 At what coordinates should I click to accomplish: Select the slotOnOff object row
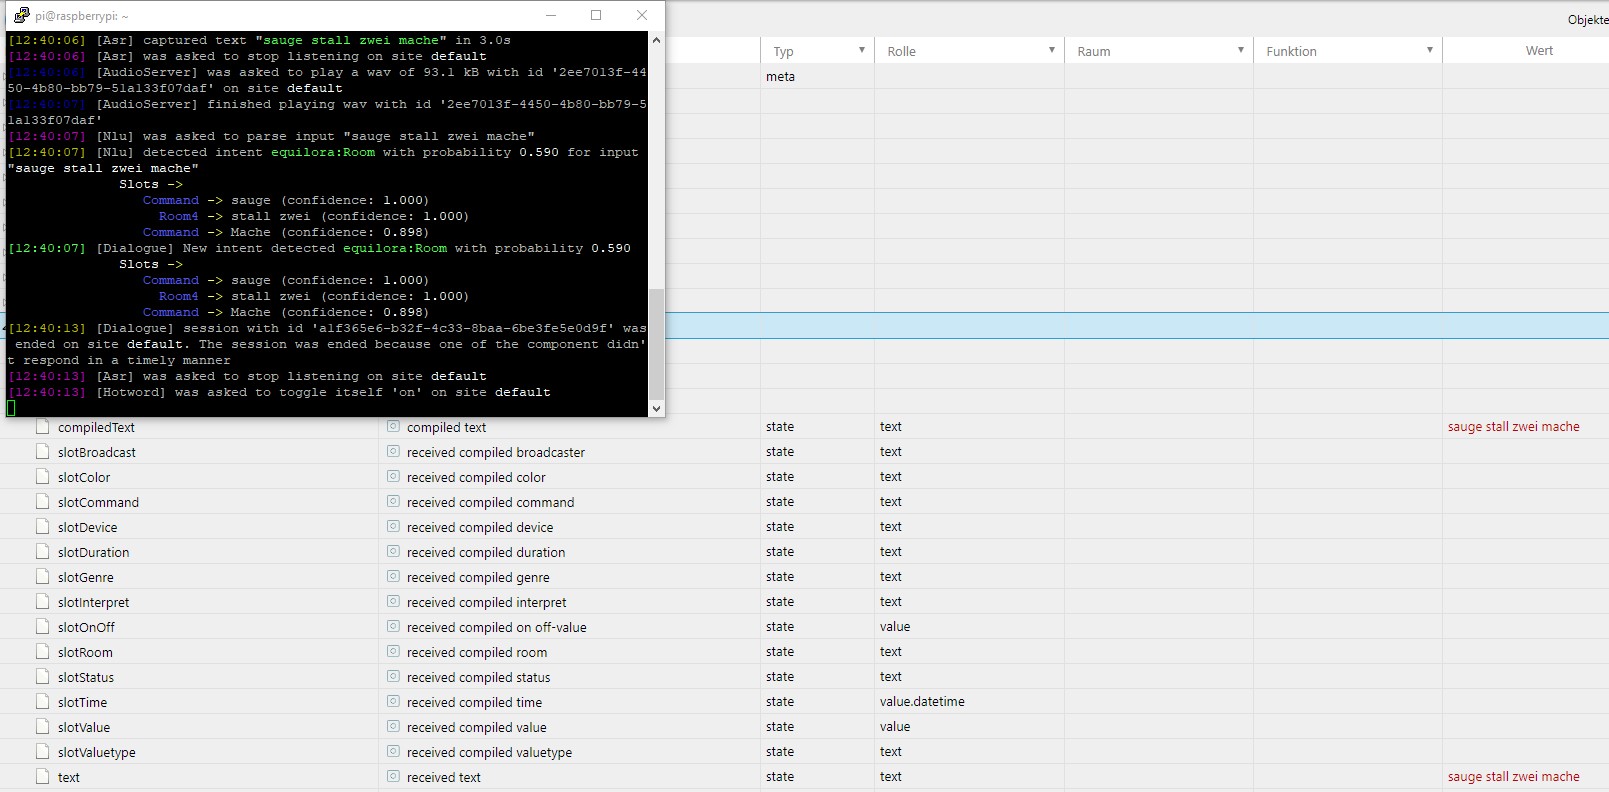pyautogui.click(x=86, y=627)
